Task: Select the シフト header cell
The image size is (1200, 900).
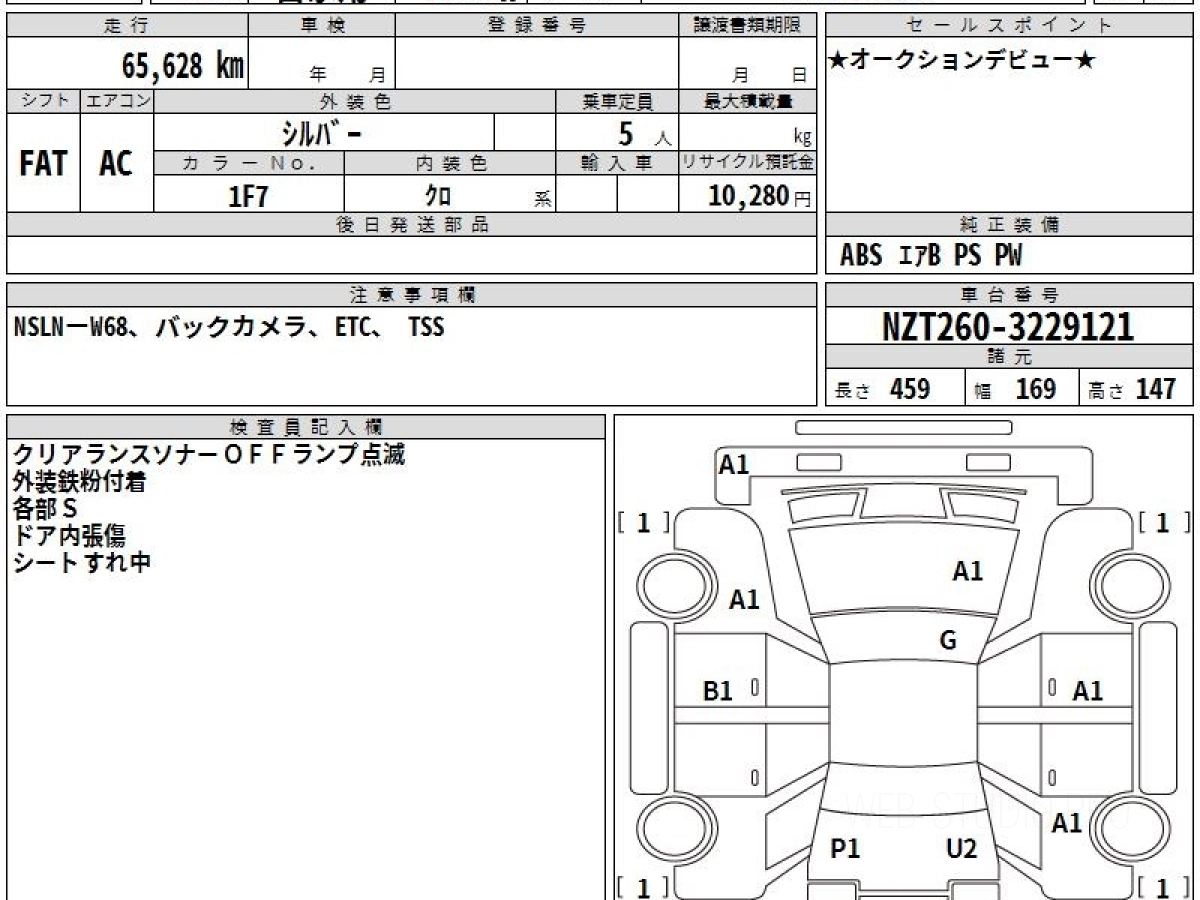Action: 44,101
